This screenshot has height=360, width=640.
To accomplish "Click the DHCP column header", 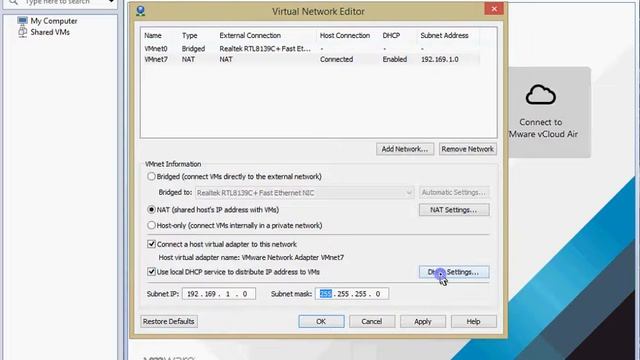I will tap(391, 36).
